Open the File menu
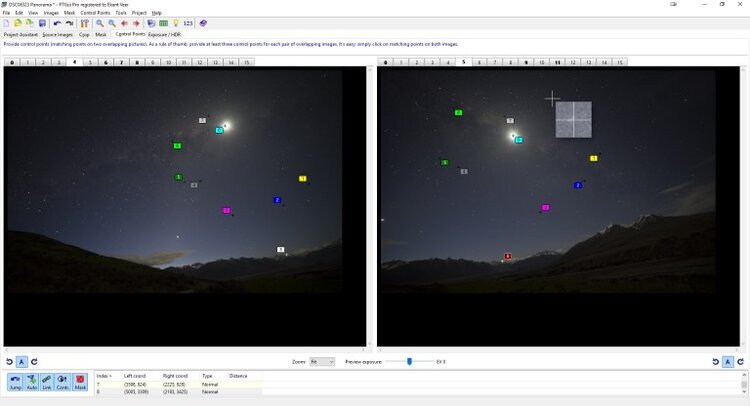 tap(6, 13)
